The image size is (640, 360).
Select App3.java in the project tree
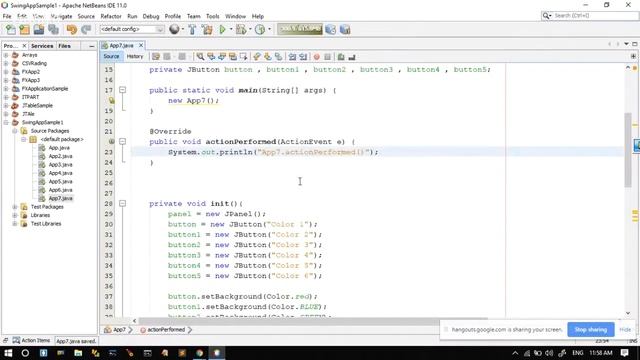[60, 164]
